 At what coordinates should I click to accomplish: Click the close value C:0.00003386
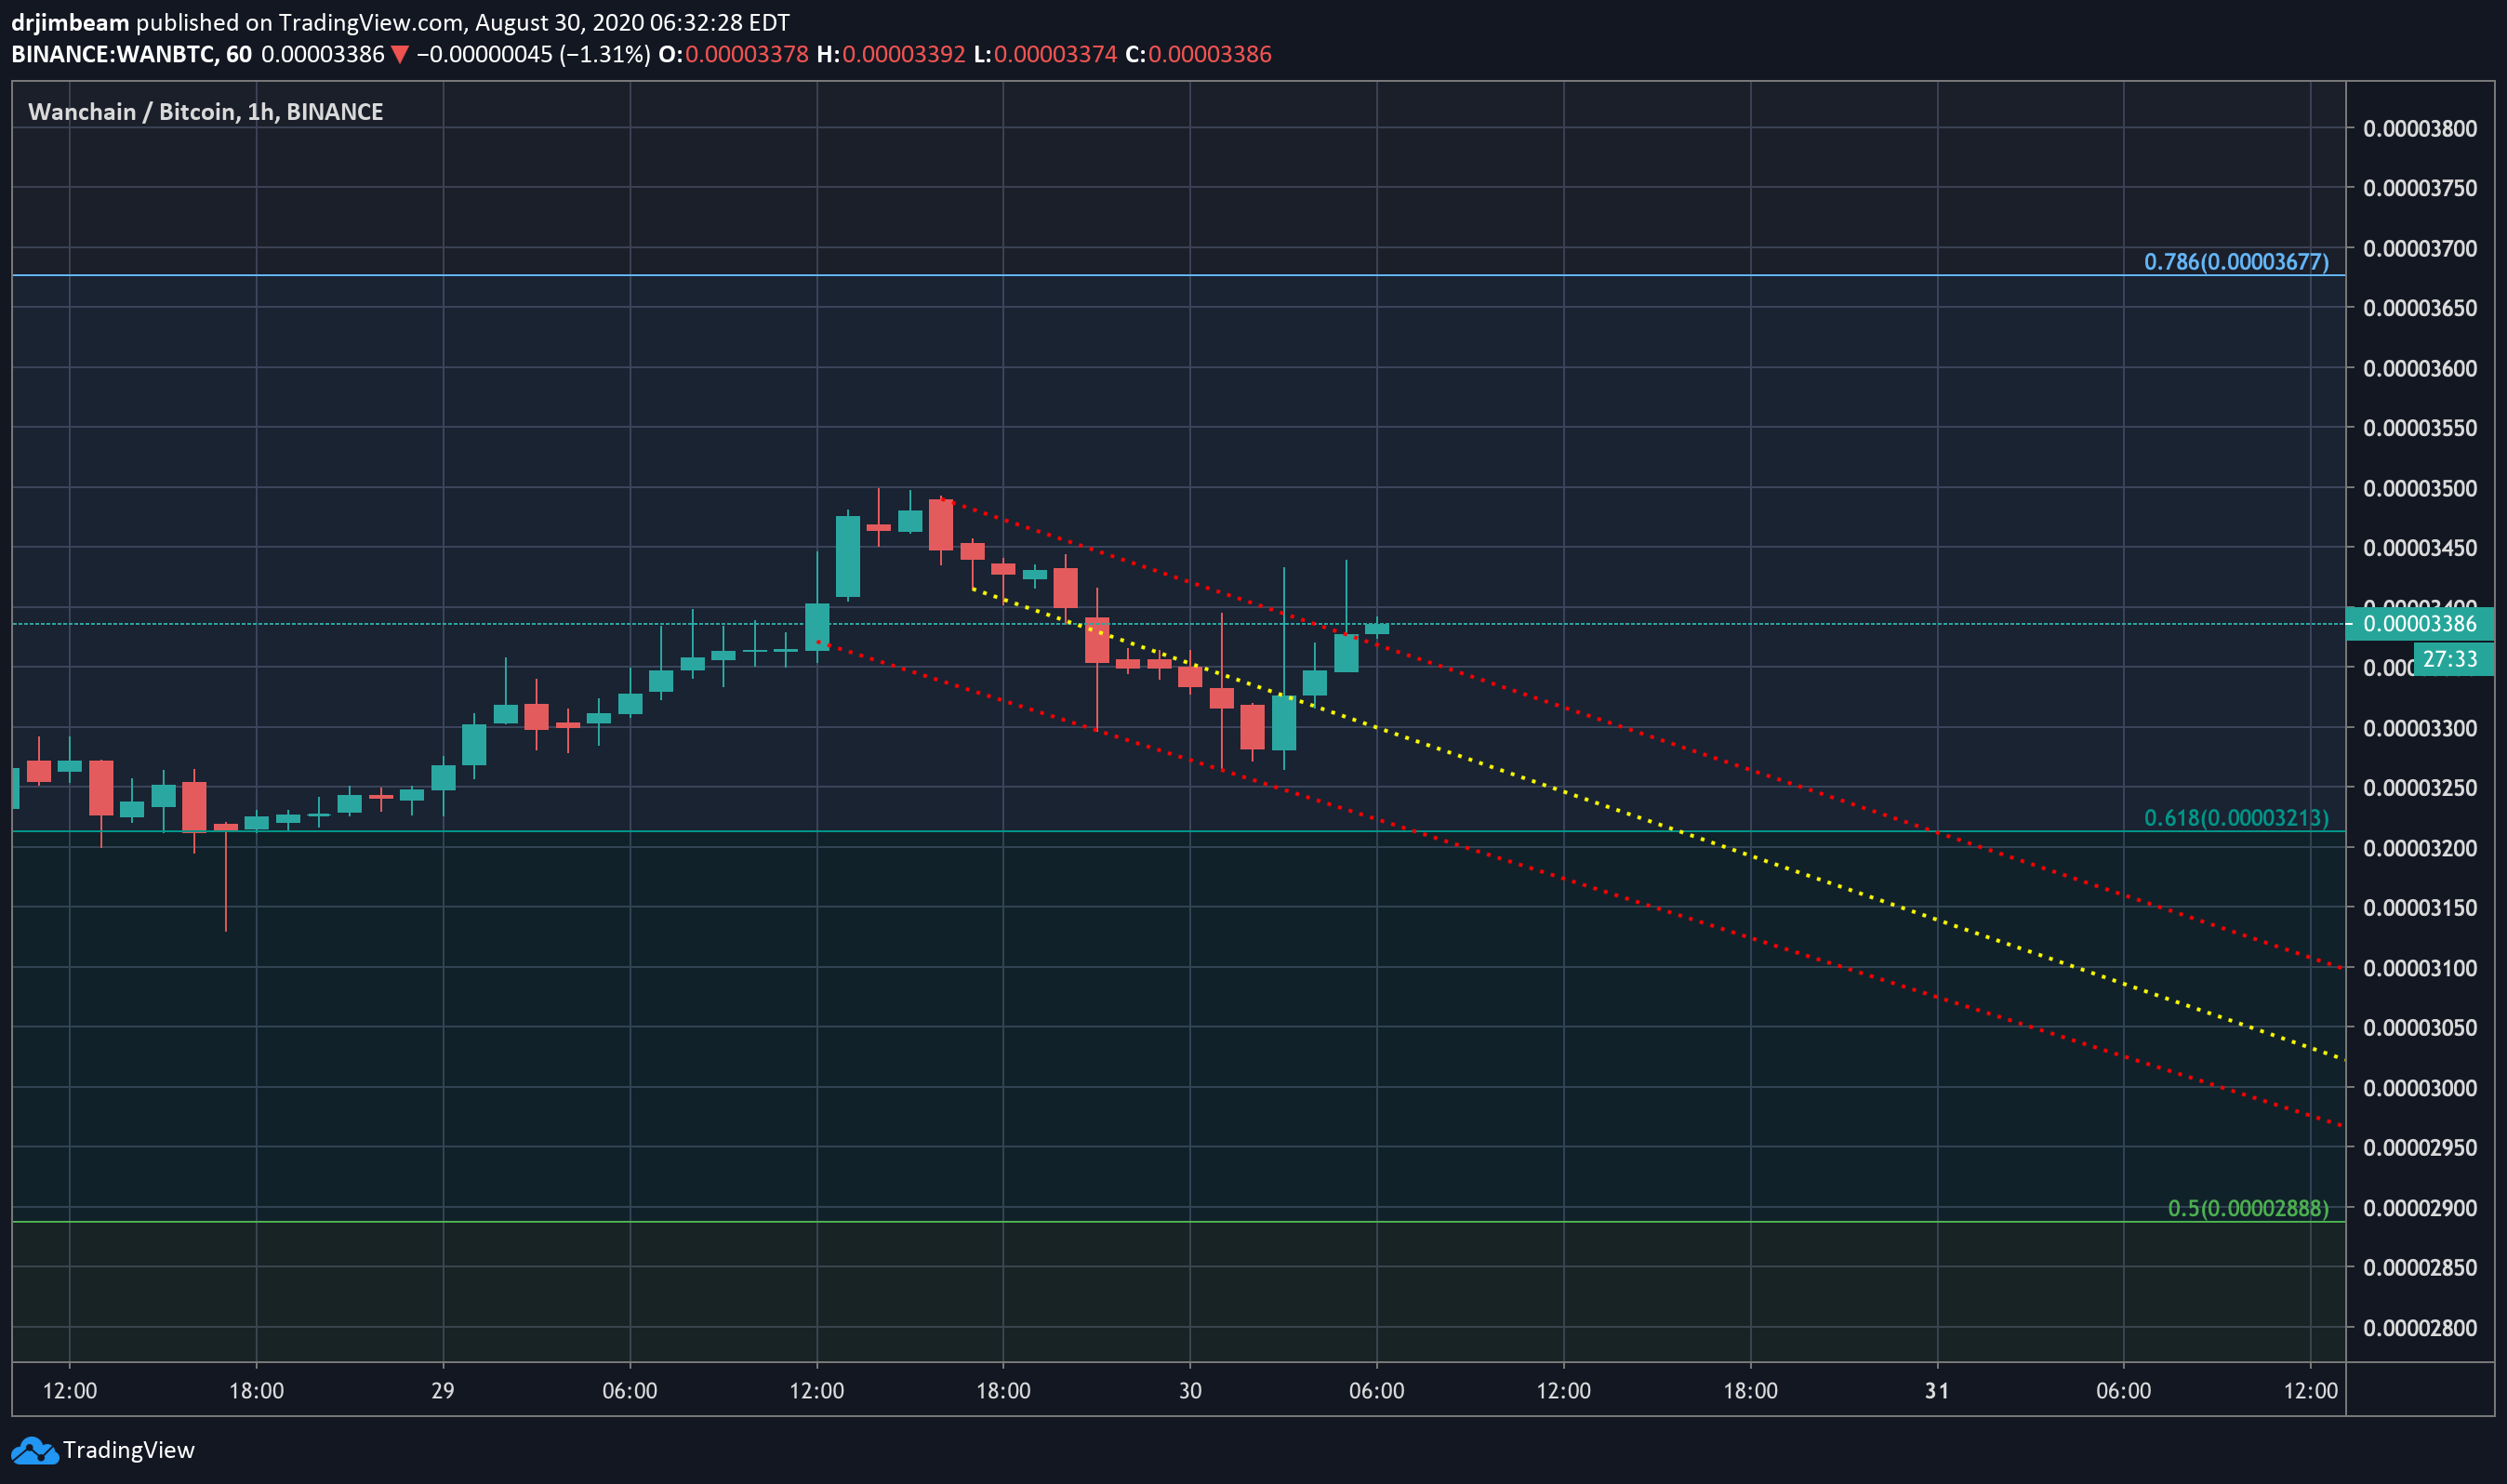pos(1198,54)
